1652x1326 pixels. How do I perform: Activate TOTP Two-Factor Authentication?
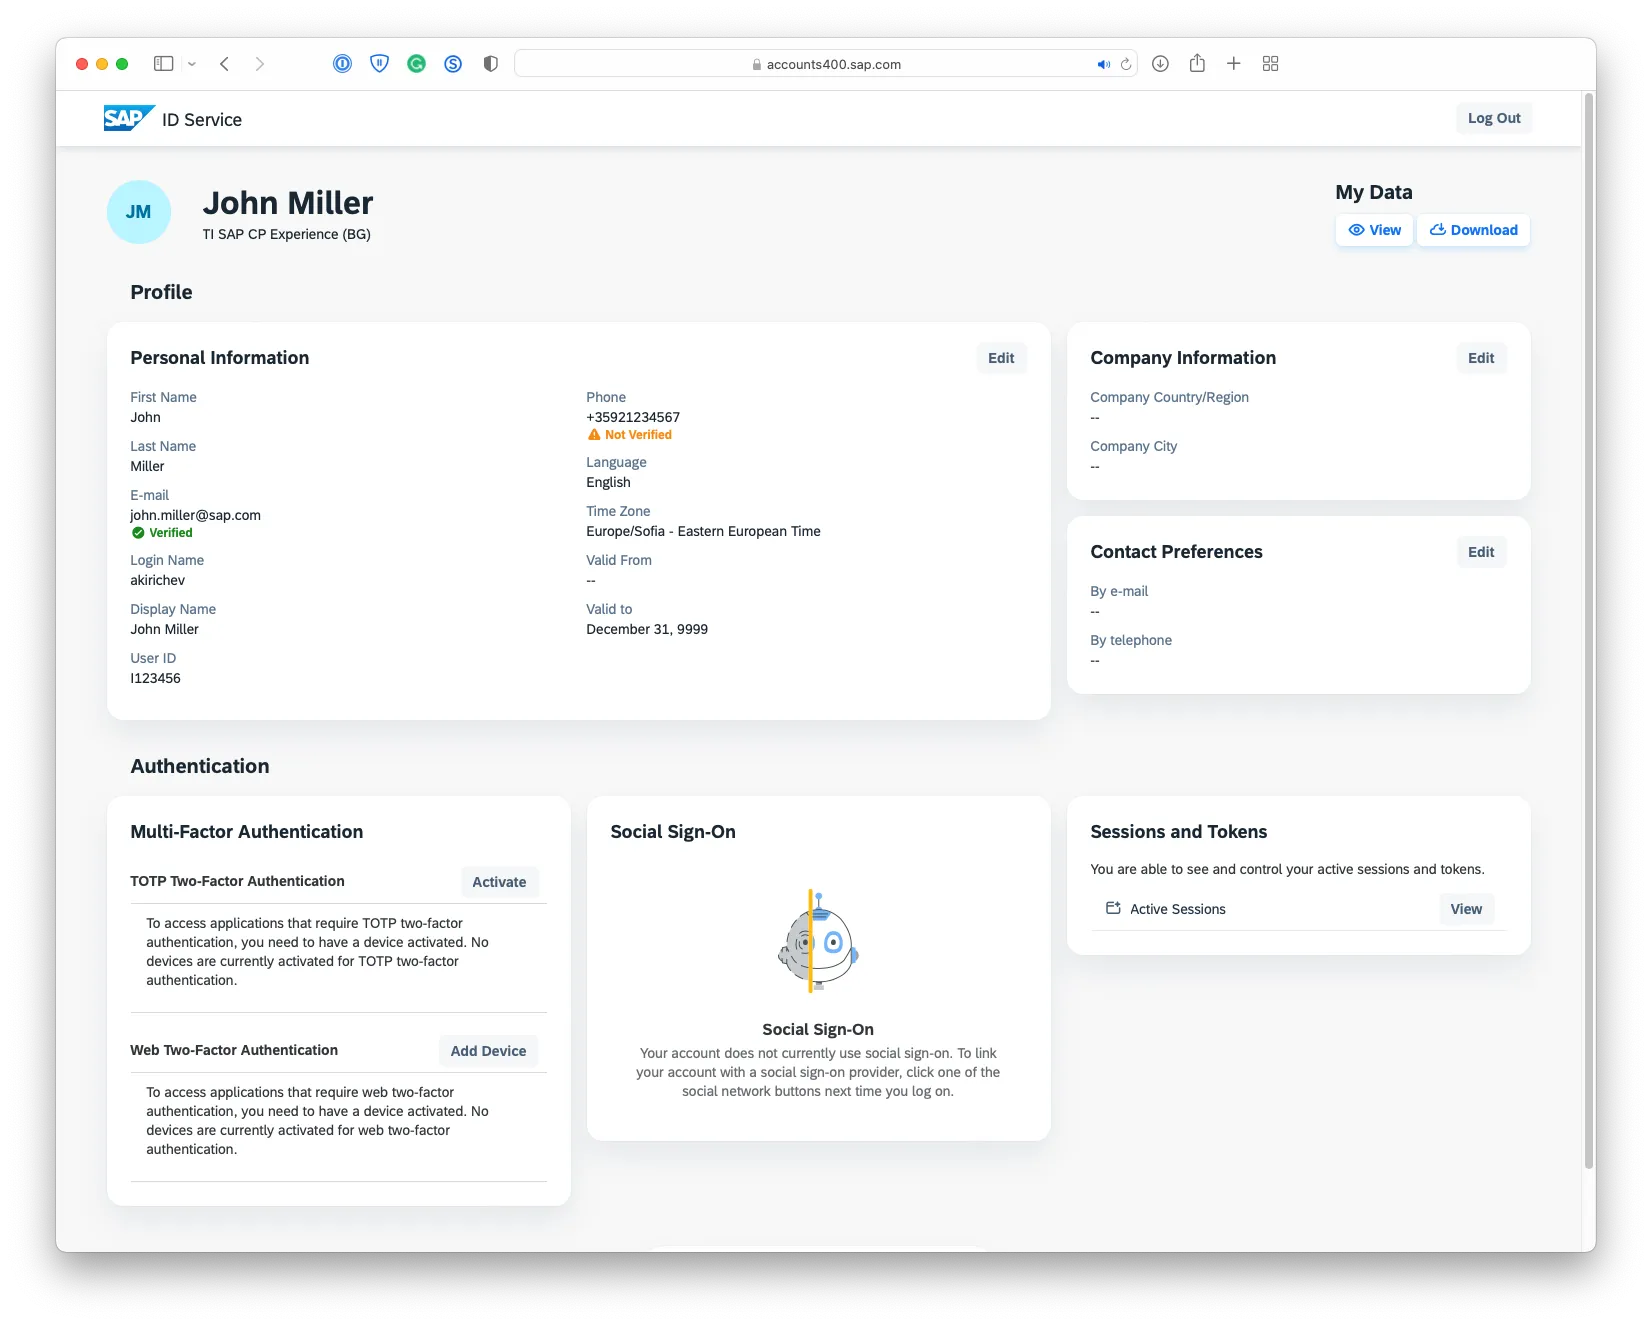click(x=499, y=882)
